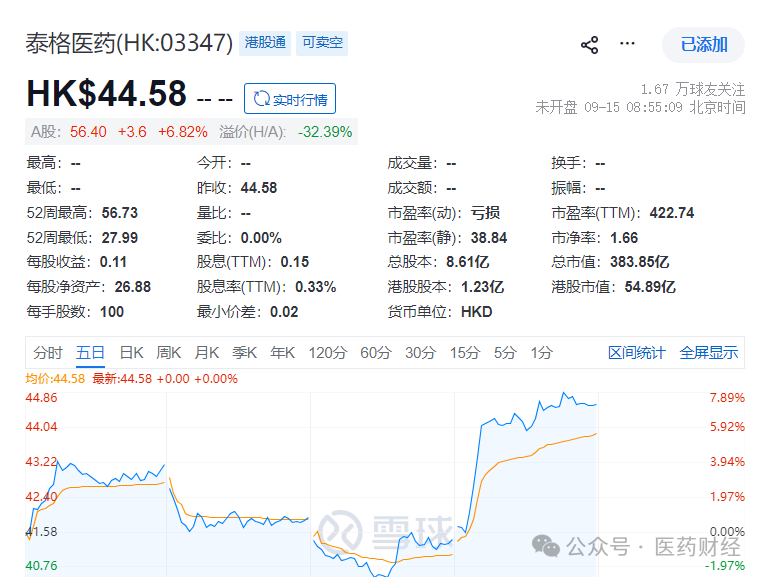This screenshot has width=765, height=577.
Task: Click the 市盈率(TTM) value 422.74
Action: tap(672, 213)
